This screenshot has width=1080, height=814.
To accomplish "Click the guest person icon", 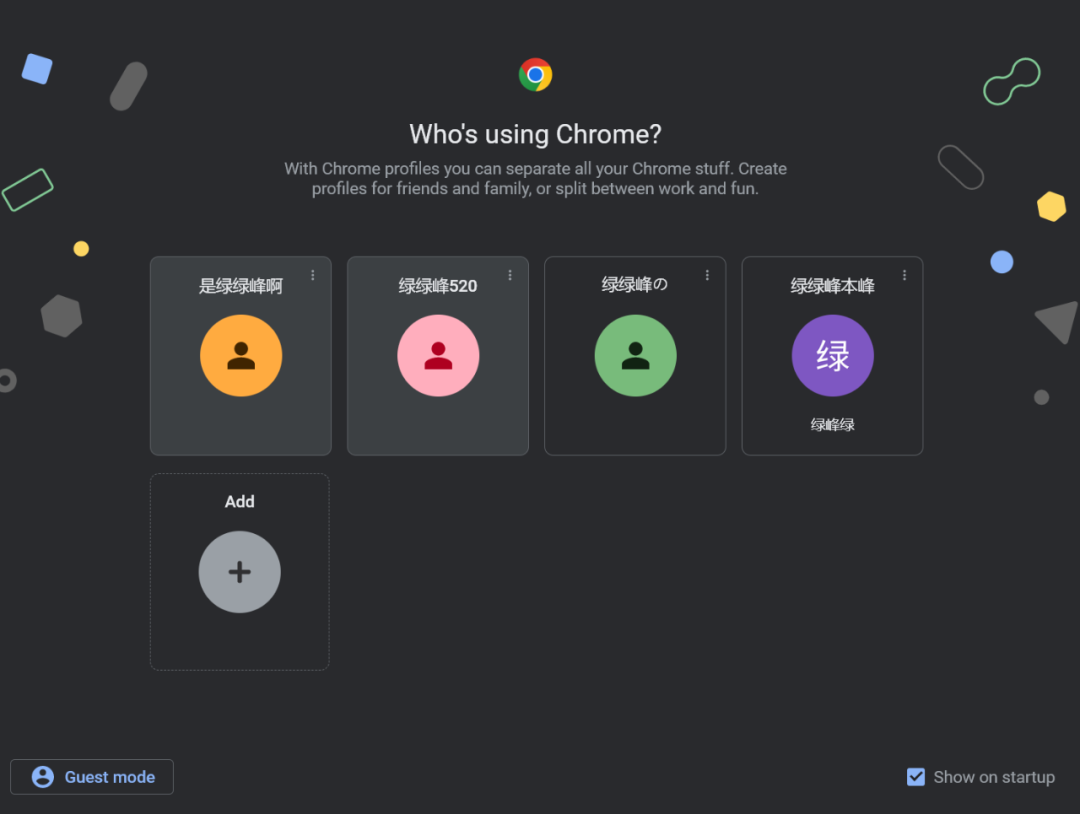I will pyautogui.click(x=43, y=777).
